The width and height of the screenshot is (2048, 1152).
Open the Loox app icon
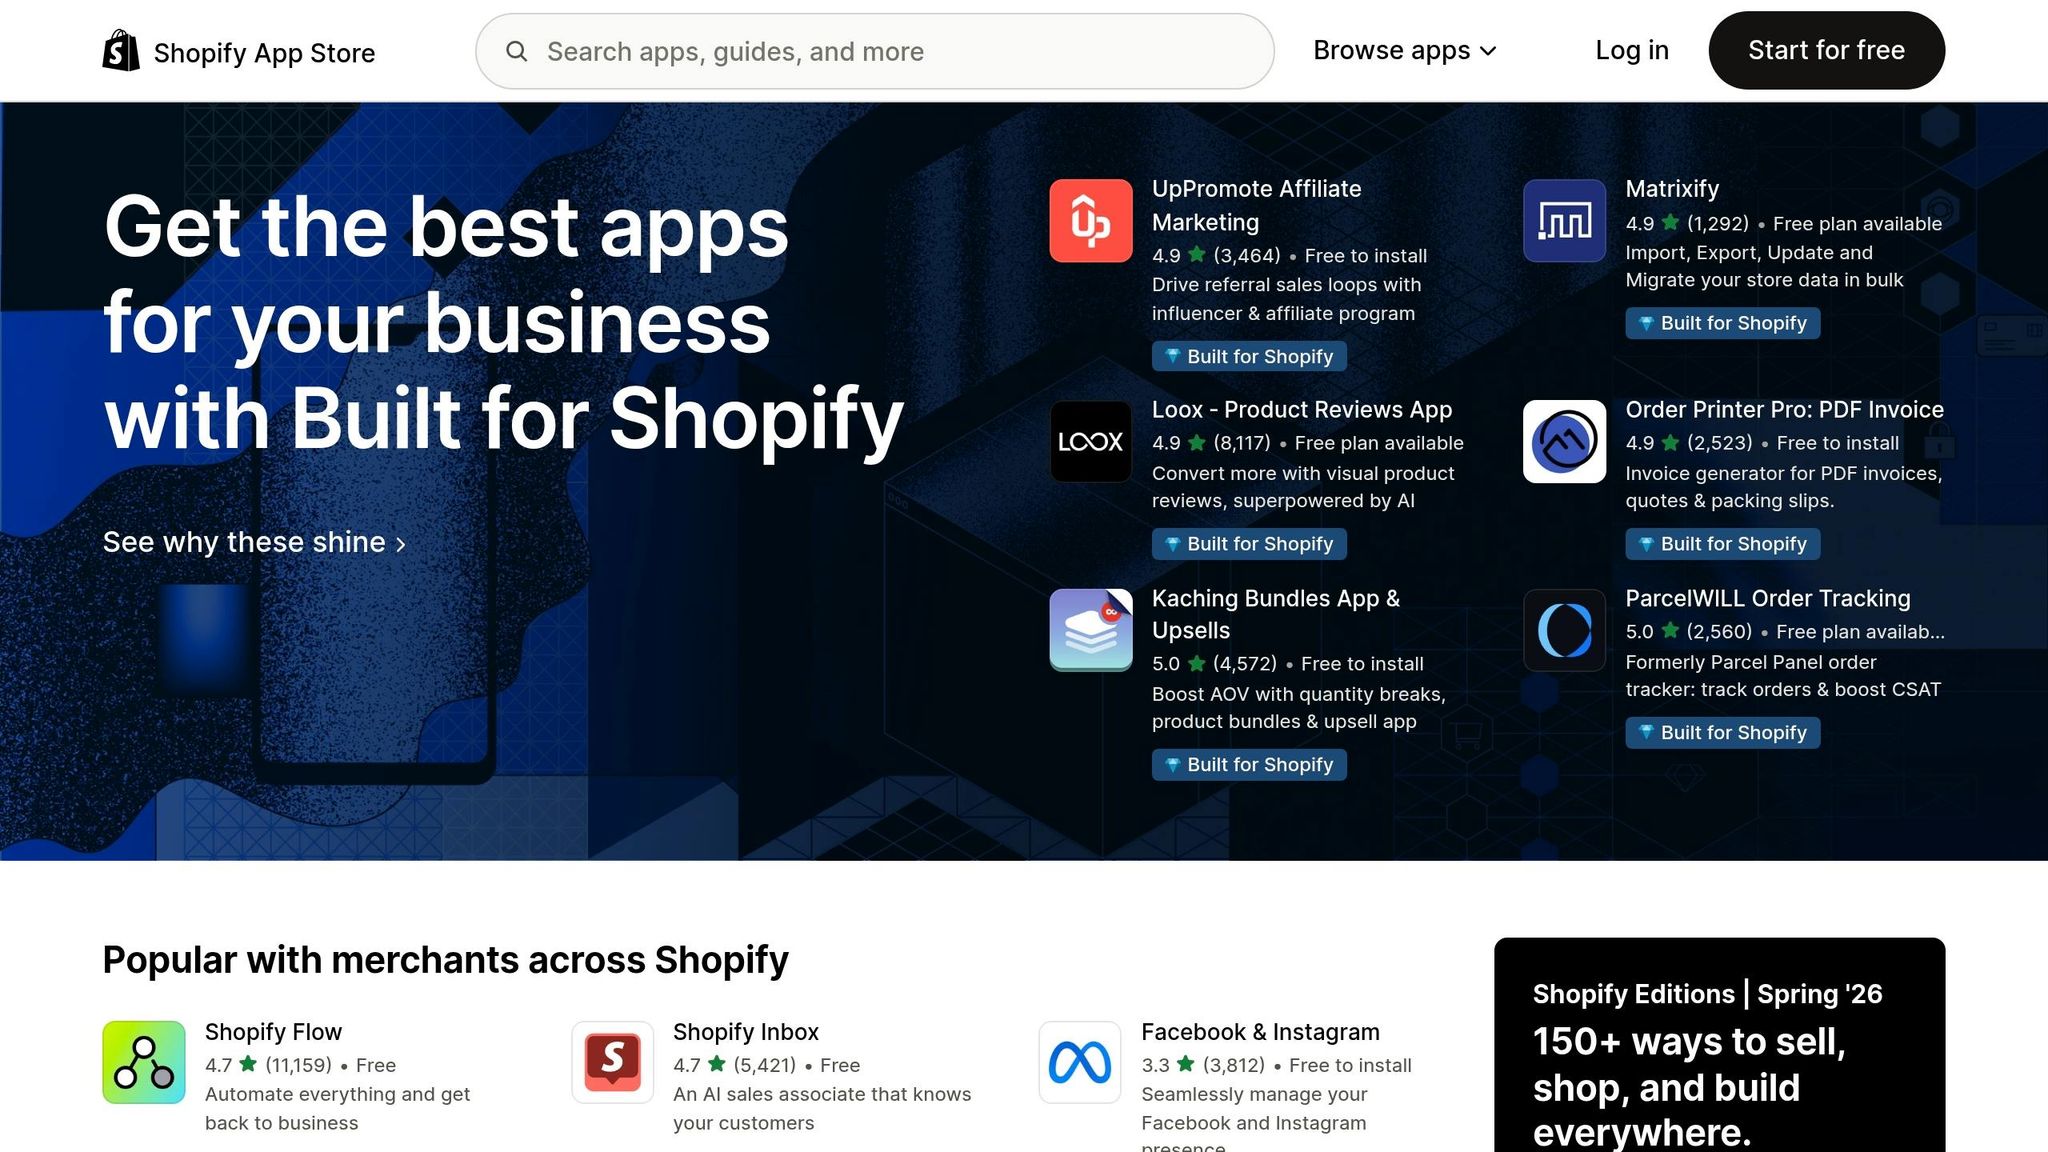coord(1091,441)
